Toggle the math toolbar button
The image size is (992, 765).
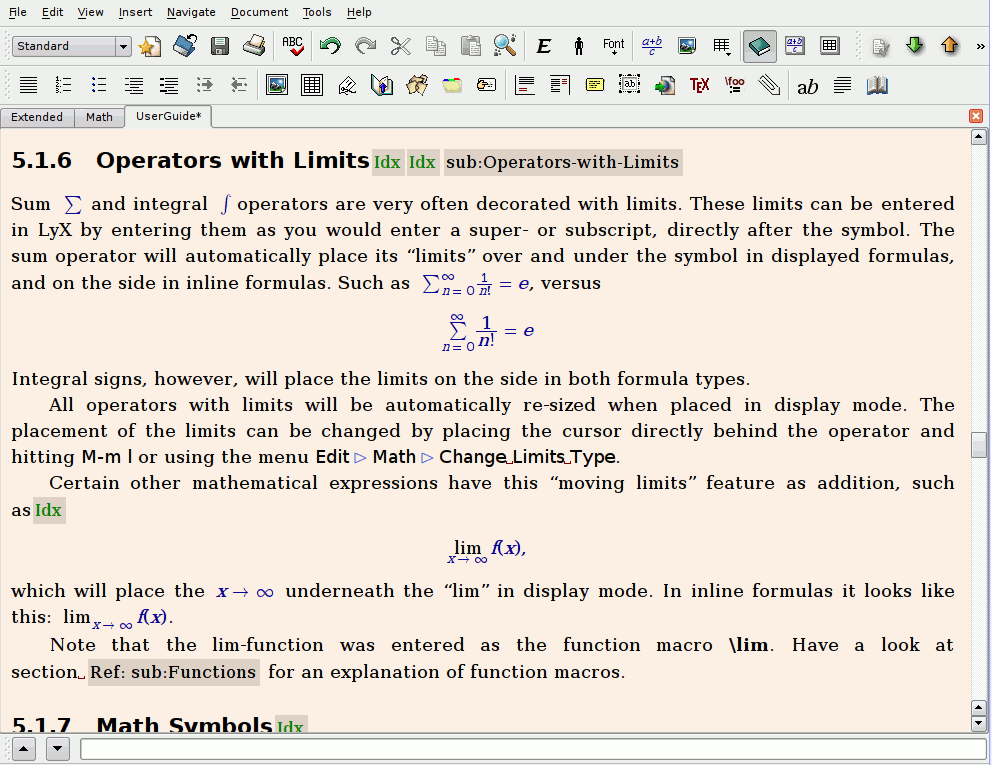[x=795, y=46]
